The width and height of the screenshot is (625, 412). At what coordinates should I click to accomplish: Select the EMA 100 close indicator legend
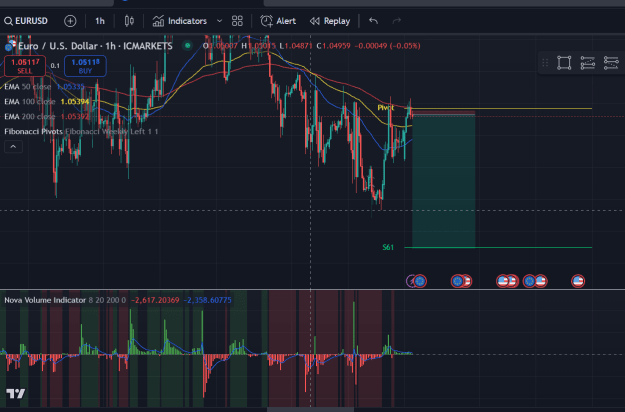47,102
